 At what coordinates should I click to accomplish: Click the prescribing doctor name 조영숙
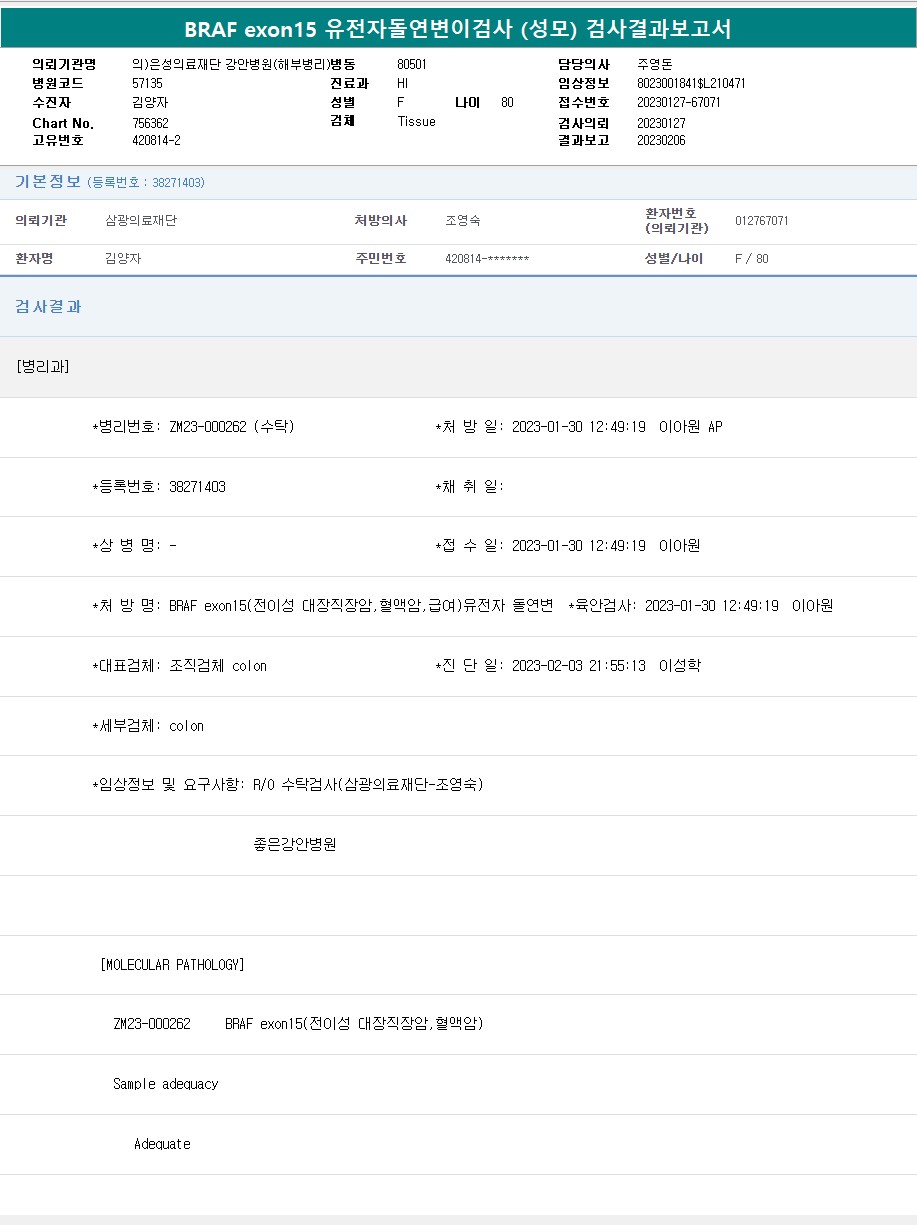462,221
